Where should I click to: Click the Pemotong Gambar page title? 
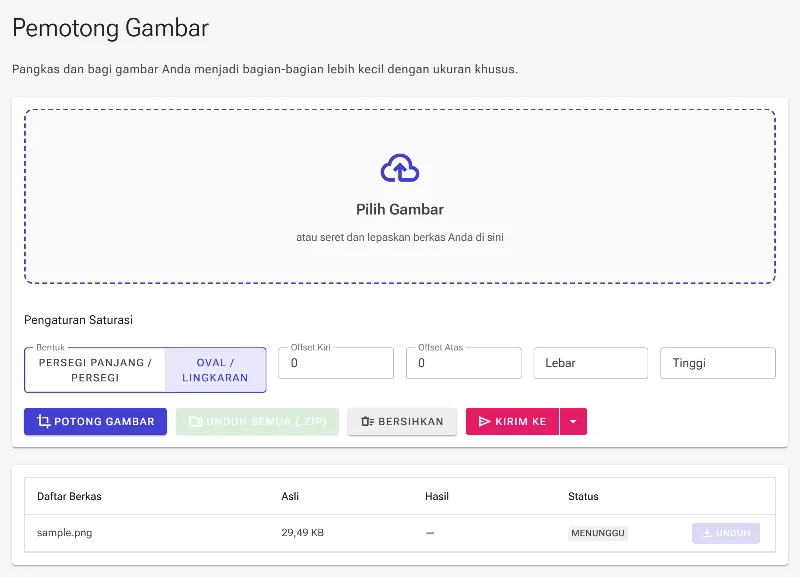pos(111,28)
